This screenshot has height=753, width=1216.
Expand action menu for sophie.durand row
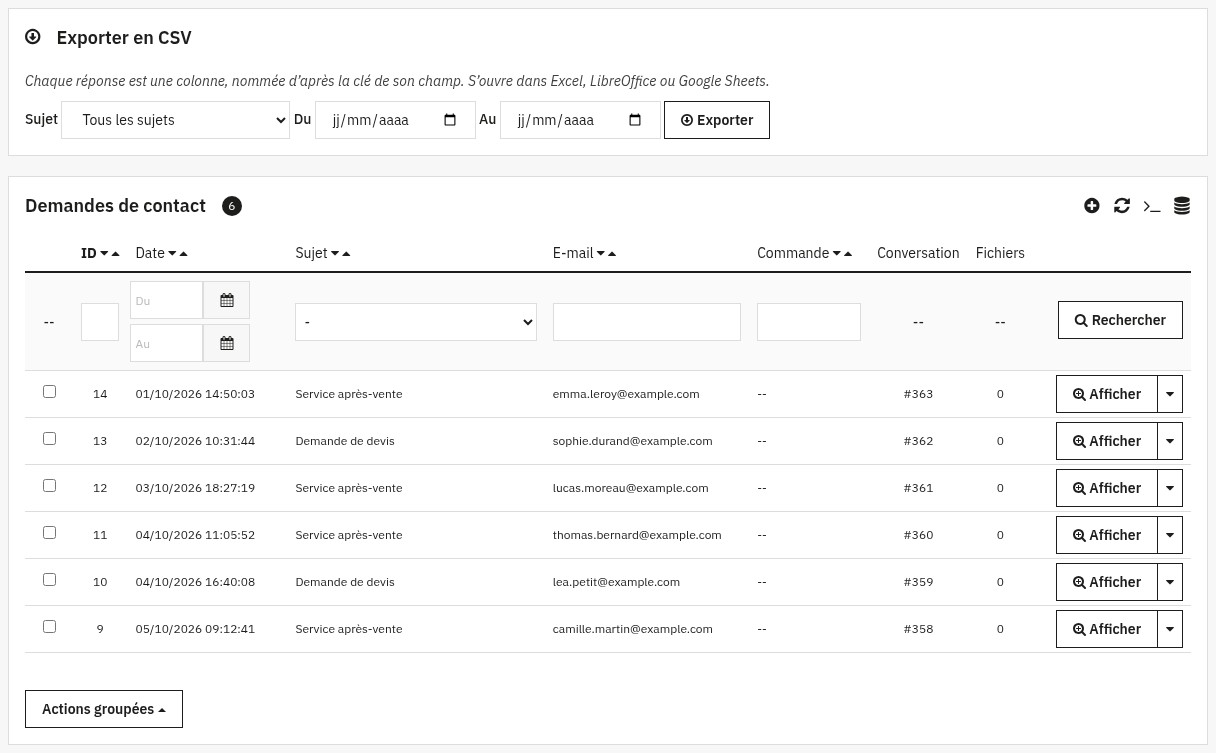[x=1170, y=441]
